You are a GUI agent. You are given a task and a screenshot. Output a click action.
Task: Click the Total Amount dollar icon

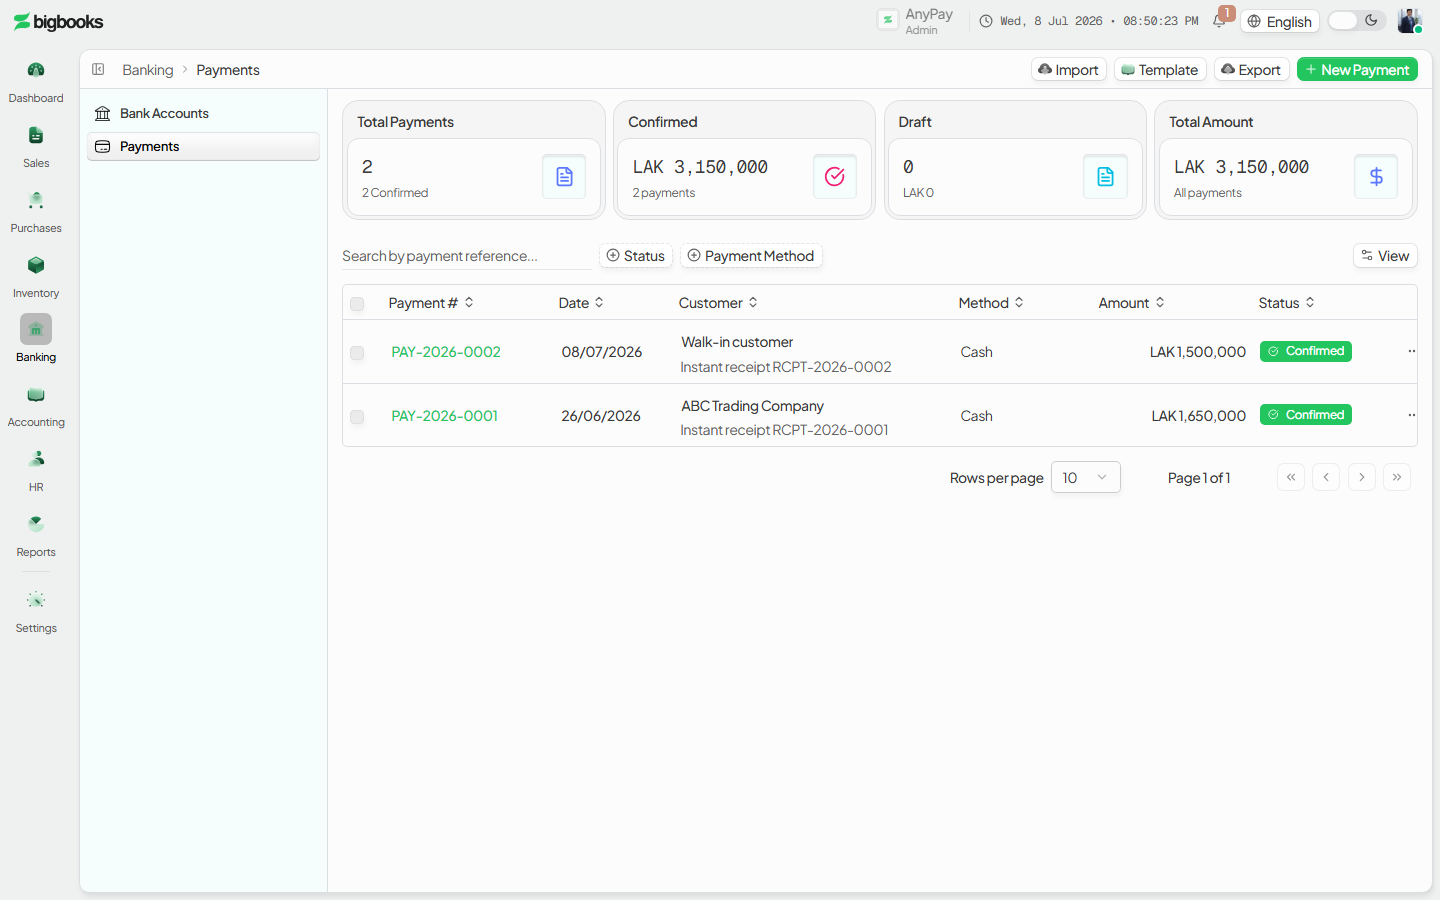1376,177
